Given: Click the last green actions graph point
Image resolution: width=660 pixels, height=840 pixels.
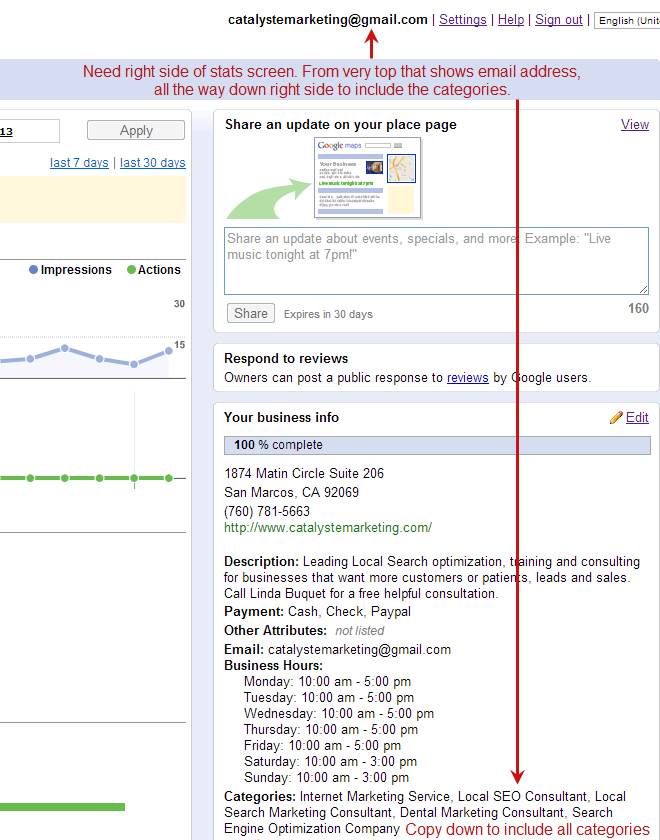Looking at the screenshot, I should point(169,478).
